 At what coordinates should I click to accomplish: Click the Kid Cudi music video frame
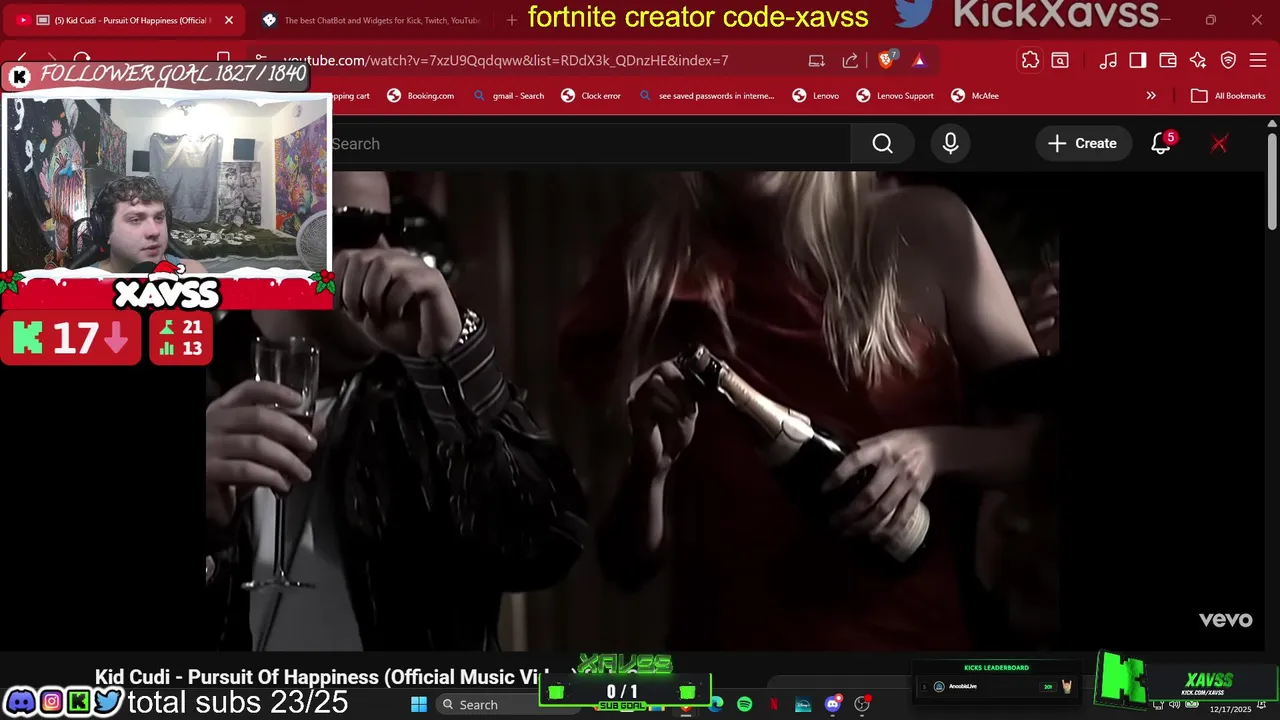(x=632, y=410)
